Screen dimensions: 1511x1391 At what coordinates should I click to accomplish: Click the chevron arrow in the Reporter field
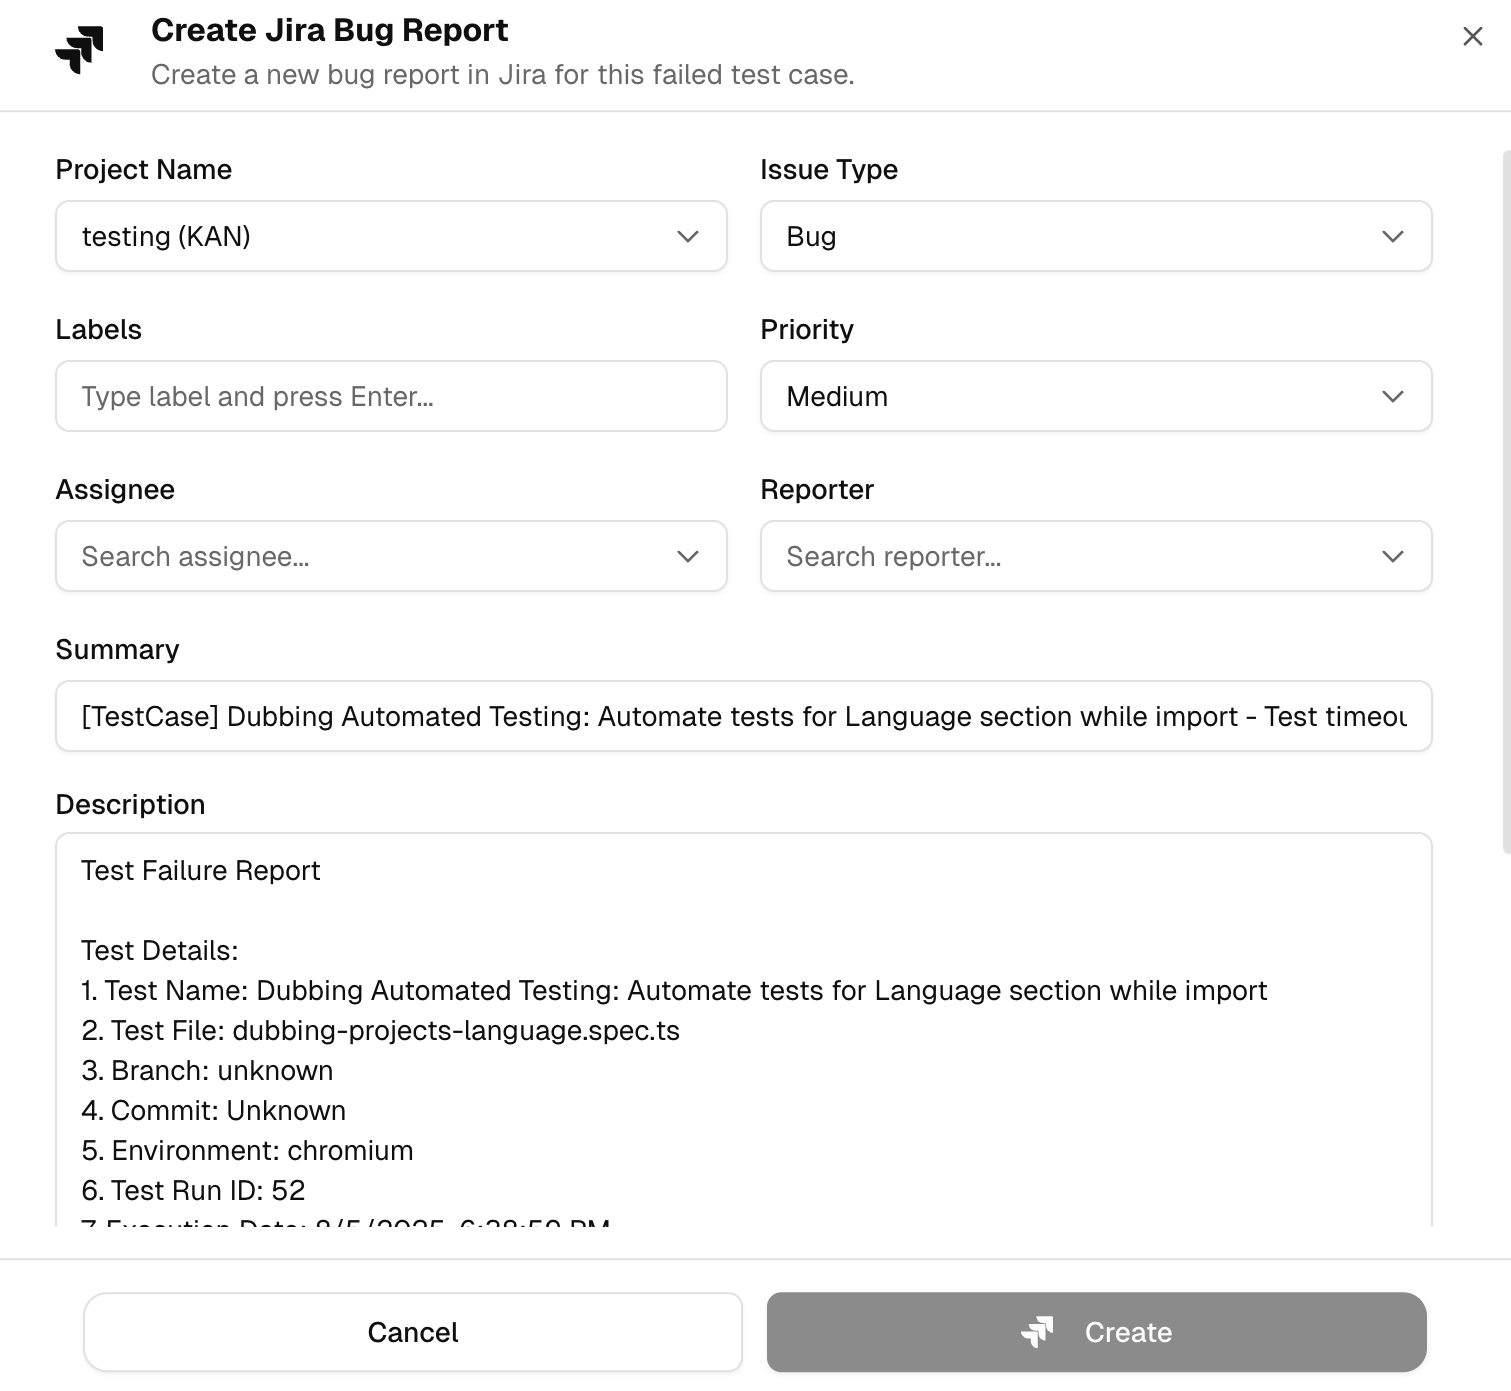(1392, 557)
